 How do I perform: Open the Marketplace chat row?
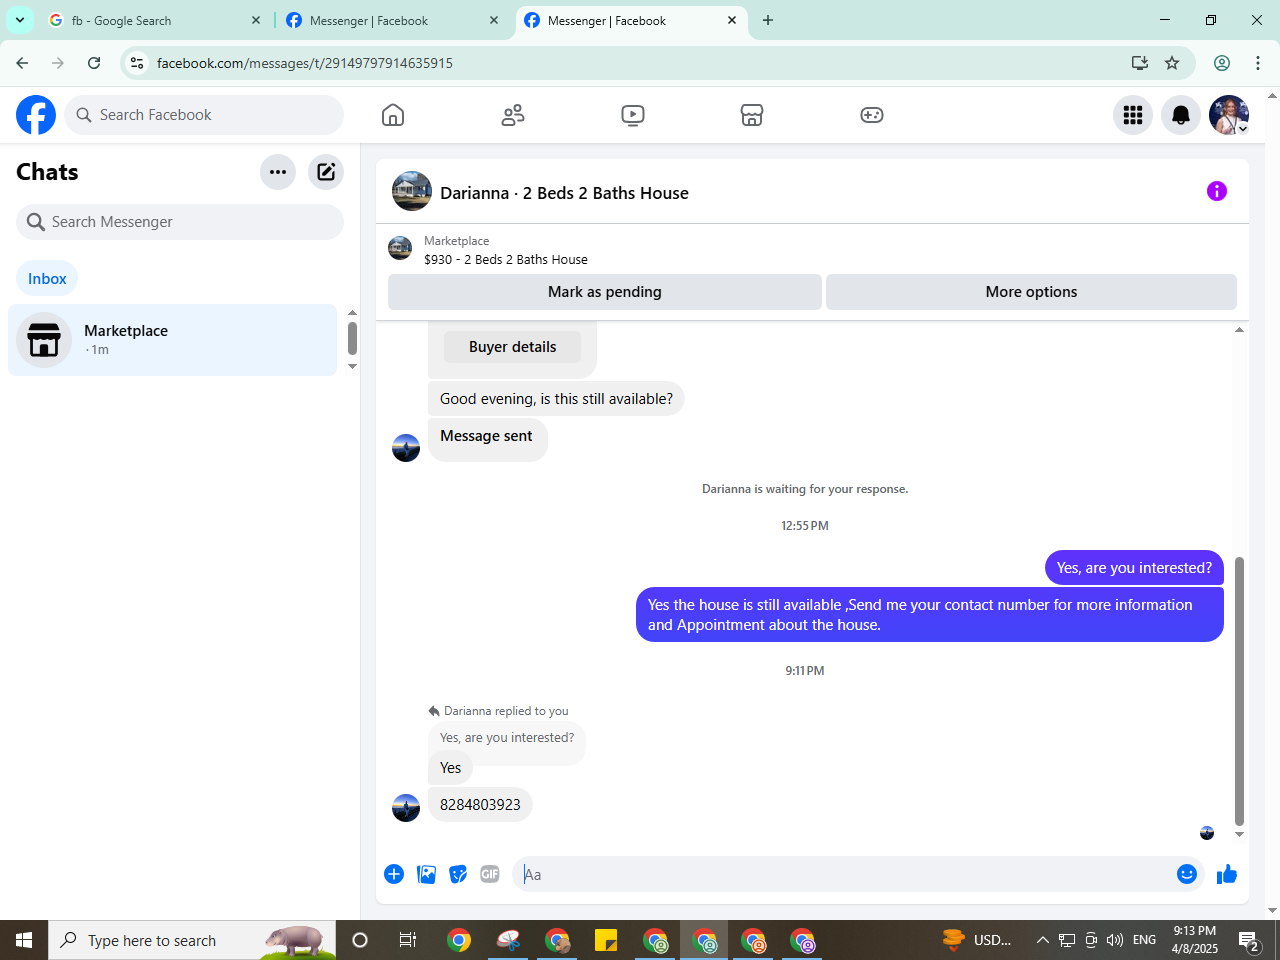pyautogui.click(x=173, y=340)
